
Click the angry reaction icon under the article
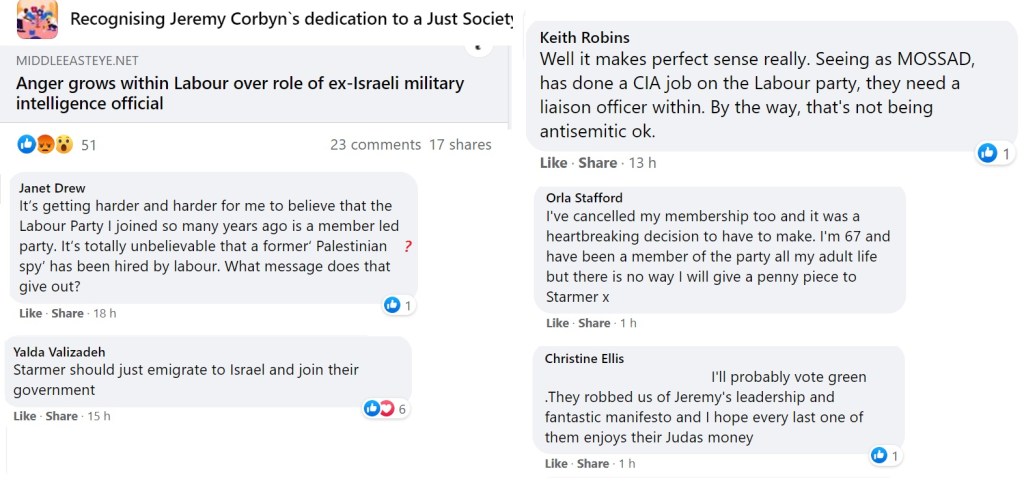point(44,145)
